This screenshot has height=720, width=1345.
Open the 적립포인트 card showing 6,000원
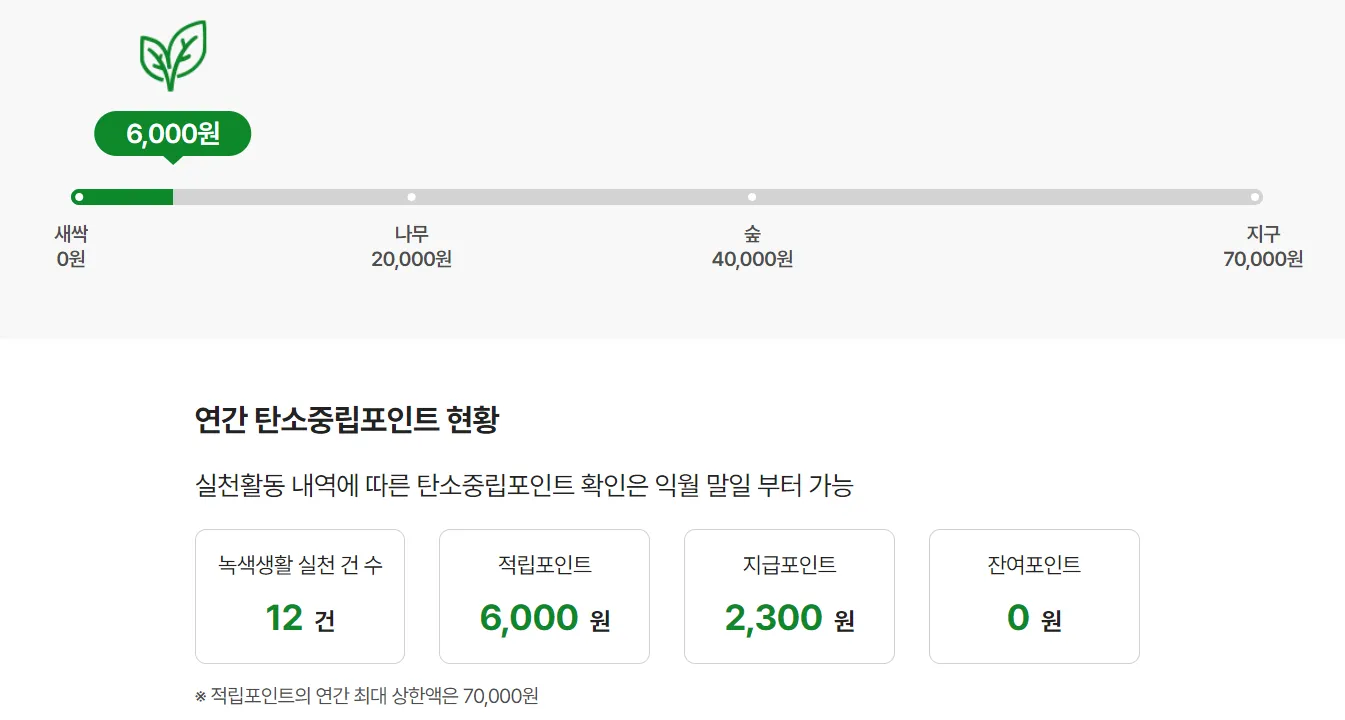click(544, 596)
